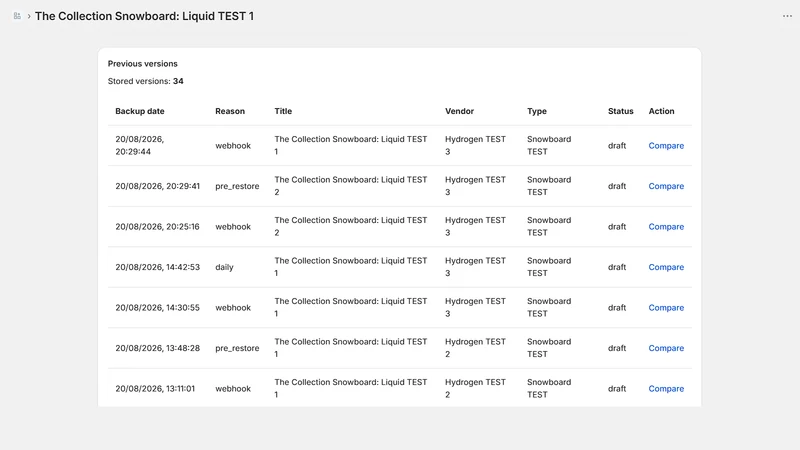Screen dimensions: 800x450
Task: Select the page title 'The Collection Snowboard: Liquid TEST 1'
Action: 144,16
